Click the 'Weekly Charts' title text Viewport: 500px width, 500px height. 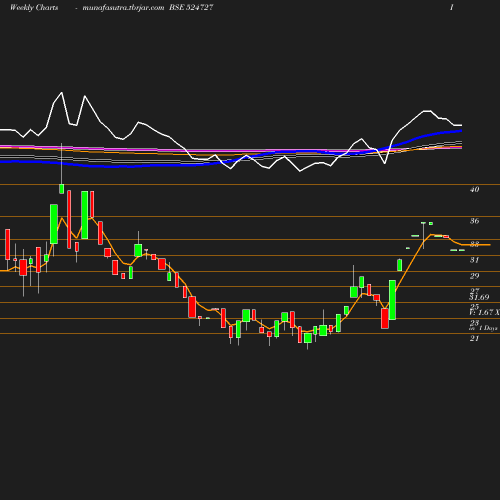click(34, 8)
